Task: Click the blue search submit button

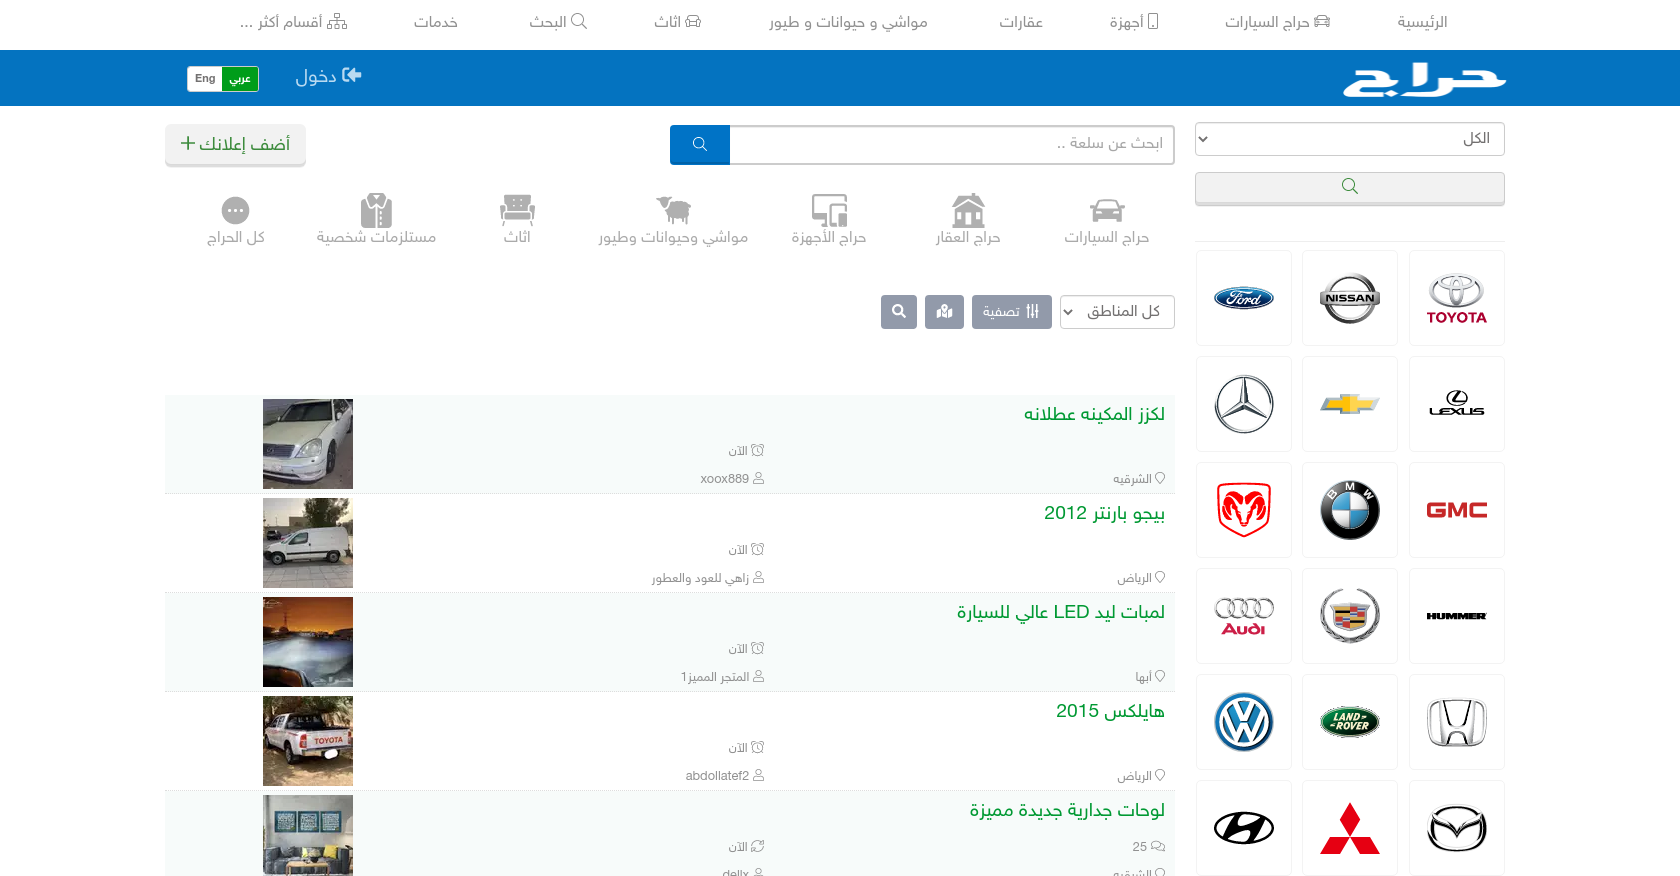Action: [700, 145]
